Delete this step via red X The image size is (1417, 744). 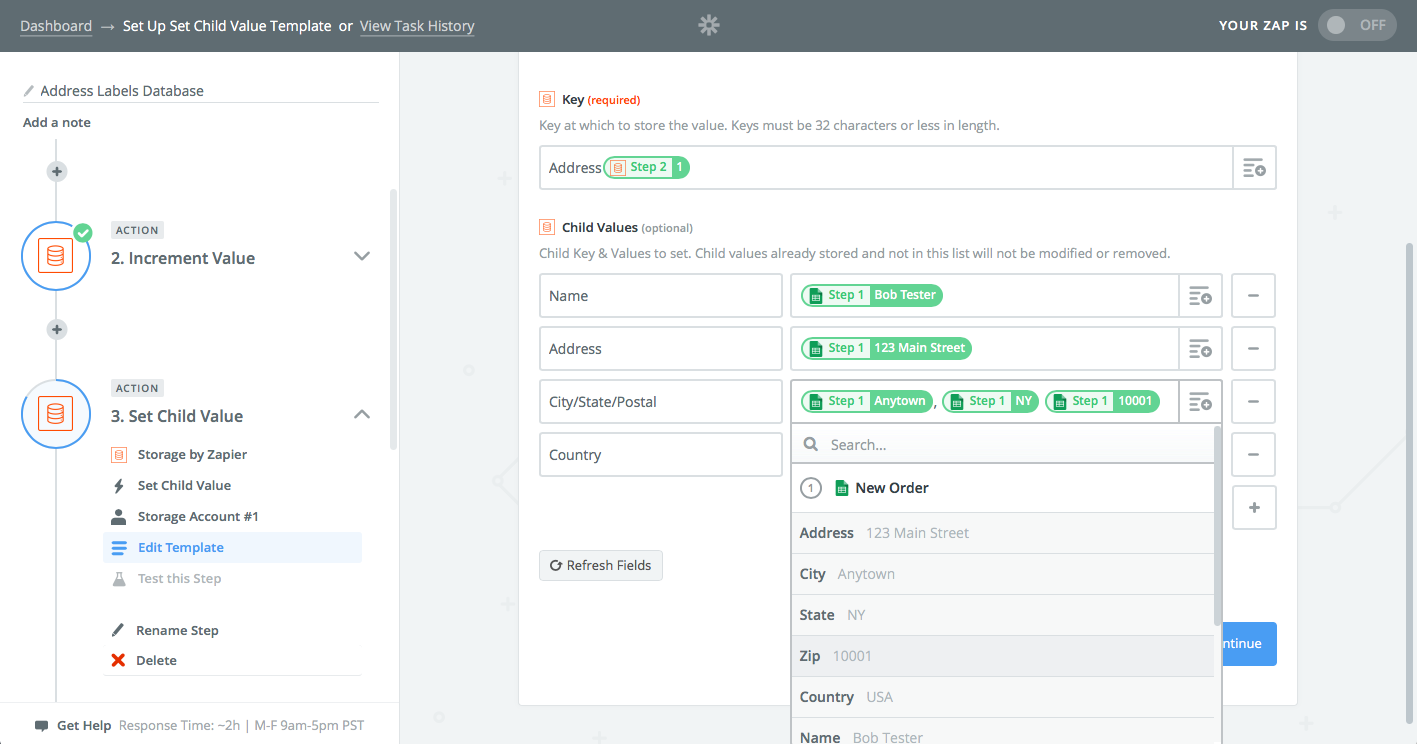118,661
